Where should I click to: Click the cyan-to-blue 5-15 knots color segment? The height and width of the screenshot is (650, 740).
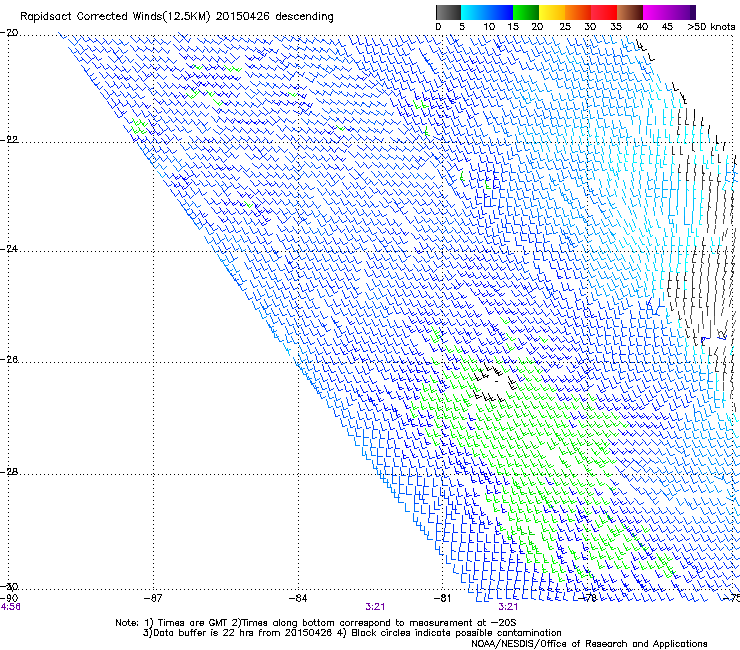487,12
